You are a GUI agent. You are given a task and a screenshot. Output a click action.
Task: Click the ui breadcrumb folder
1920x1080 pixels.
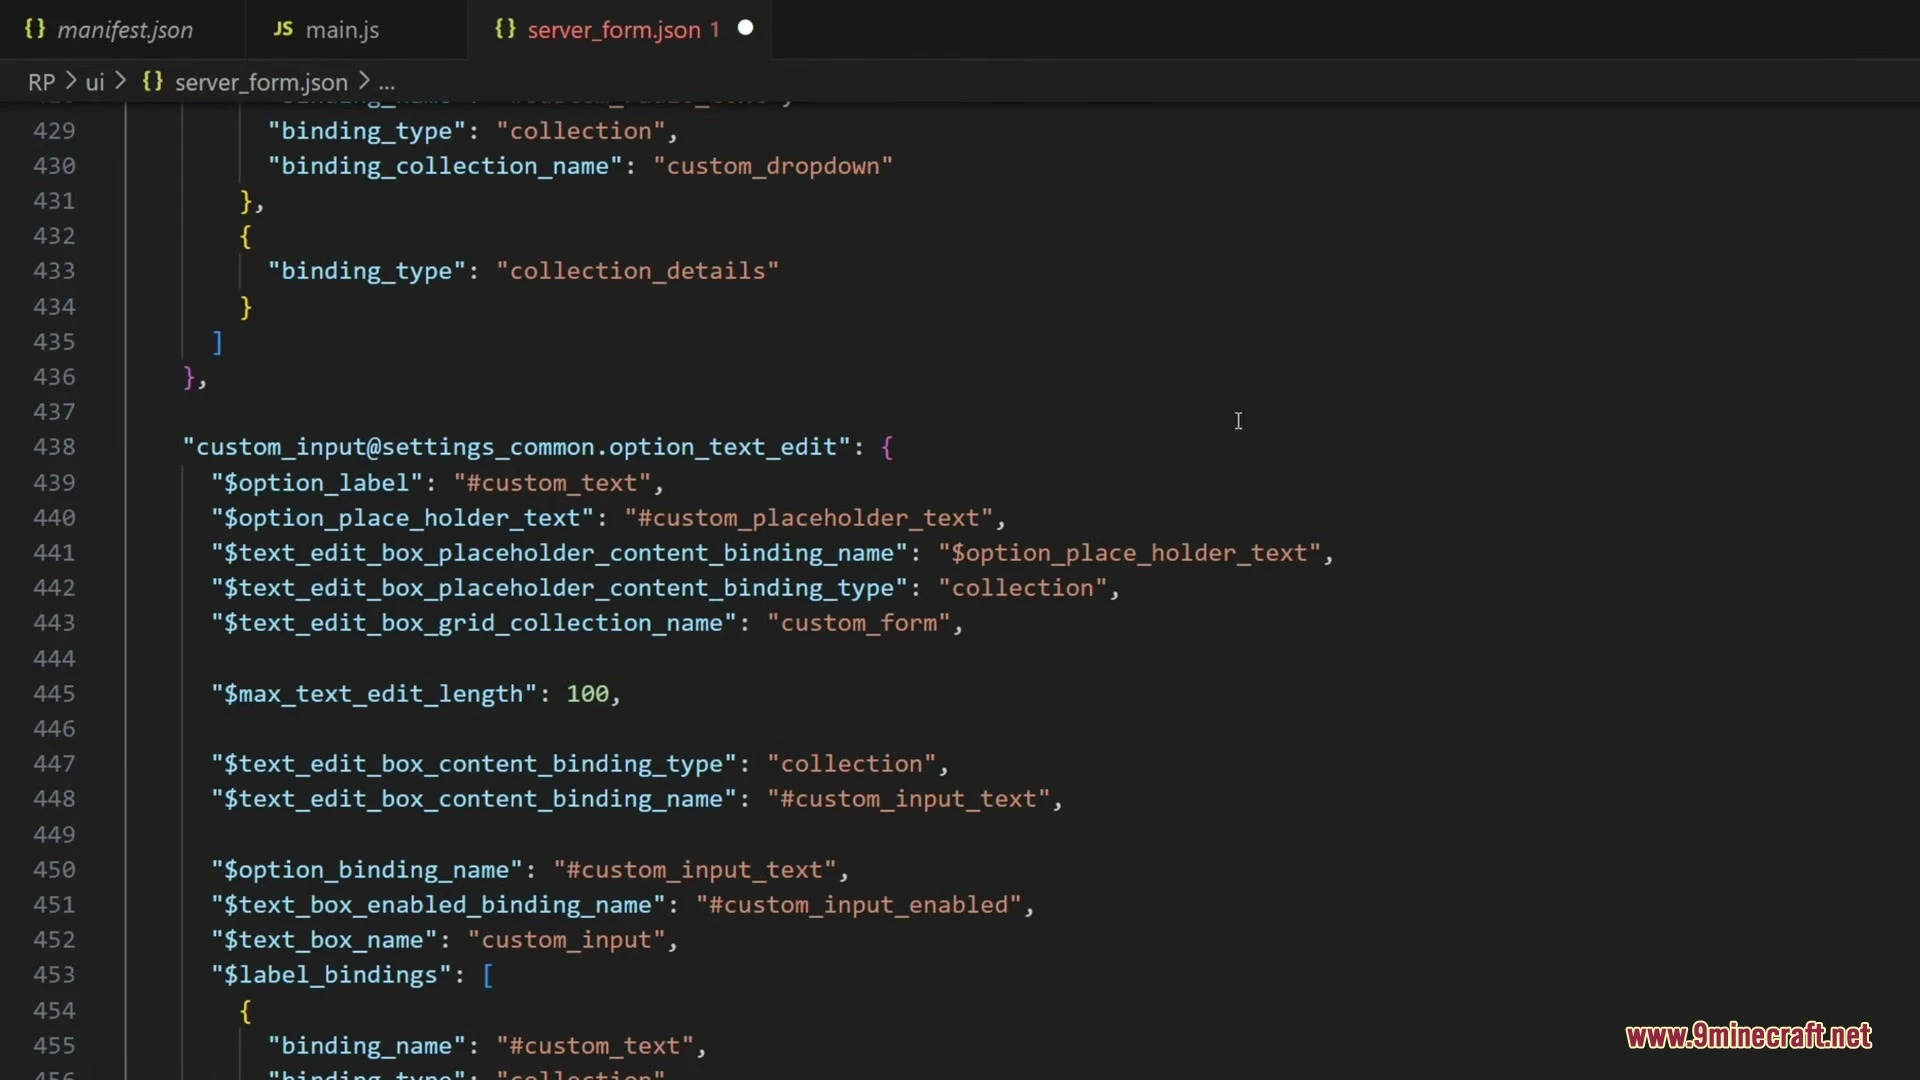pyautogui.click(x=95, y=82)
